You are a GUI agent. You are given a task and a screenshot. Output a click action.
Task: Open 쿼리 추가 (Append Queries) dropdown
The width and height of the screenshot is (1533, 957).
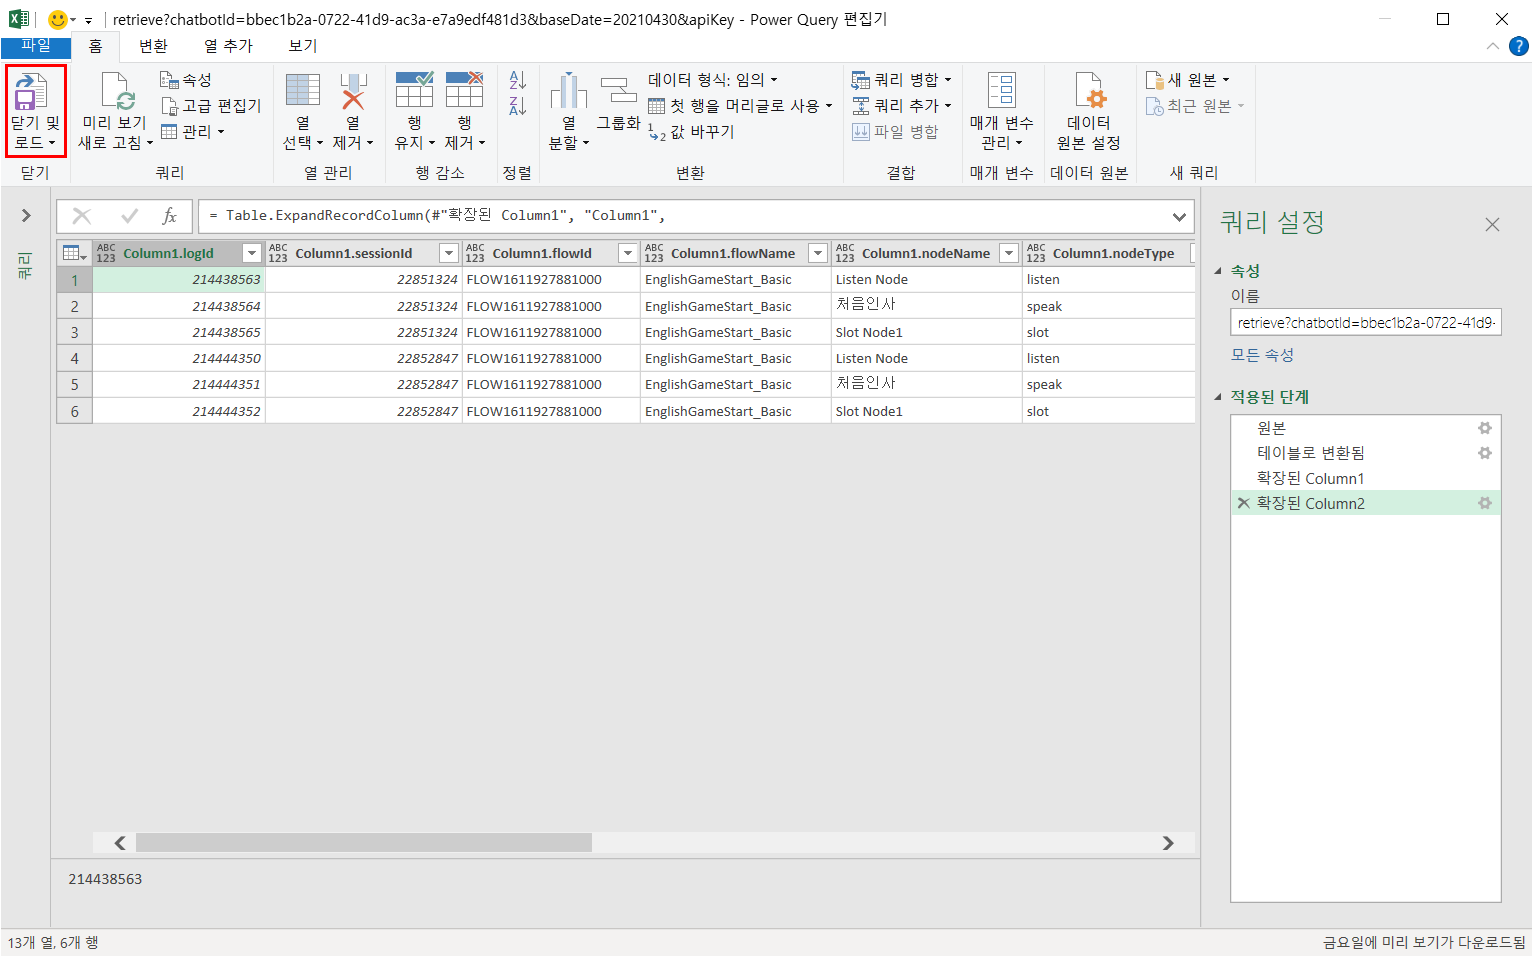point(901,106)
